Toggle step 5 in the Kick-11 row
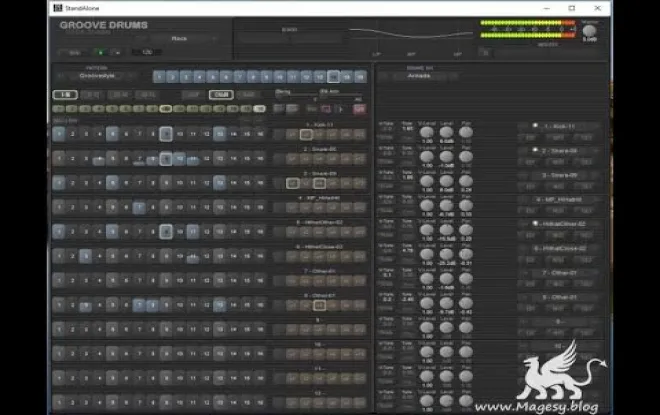Viewport: 660px width, 415px height. click(x=112, y=134)
